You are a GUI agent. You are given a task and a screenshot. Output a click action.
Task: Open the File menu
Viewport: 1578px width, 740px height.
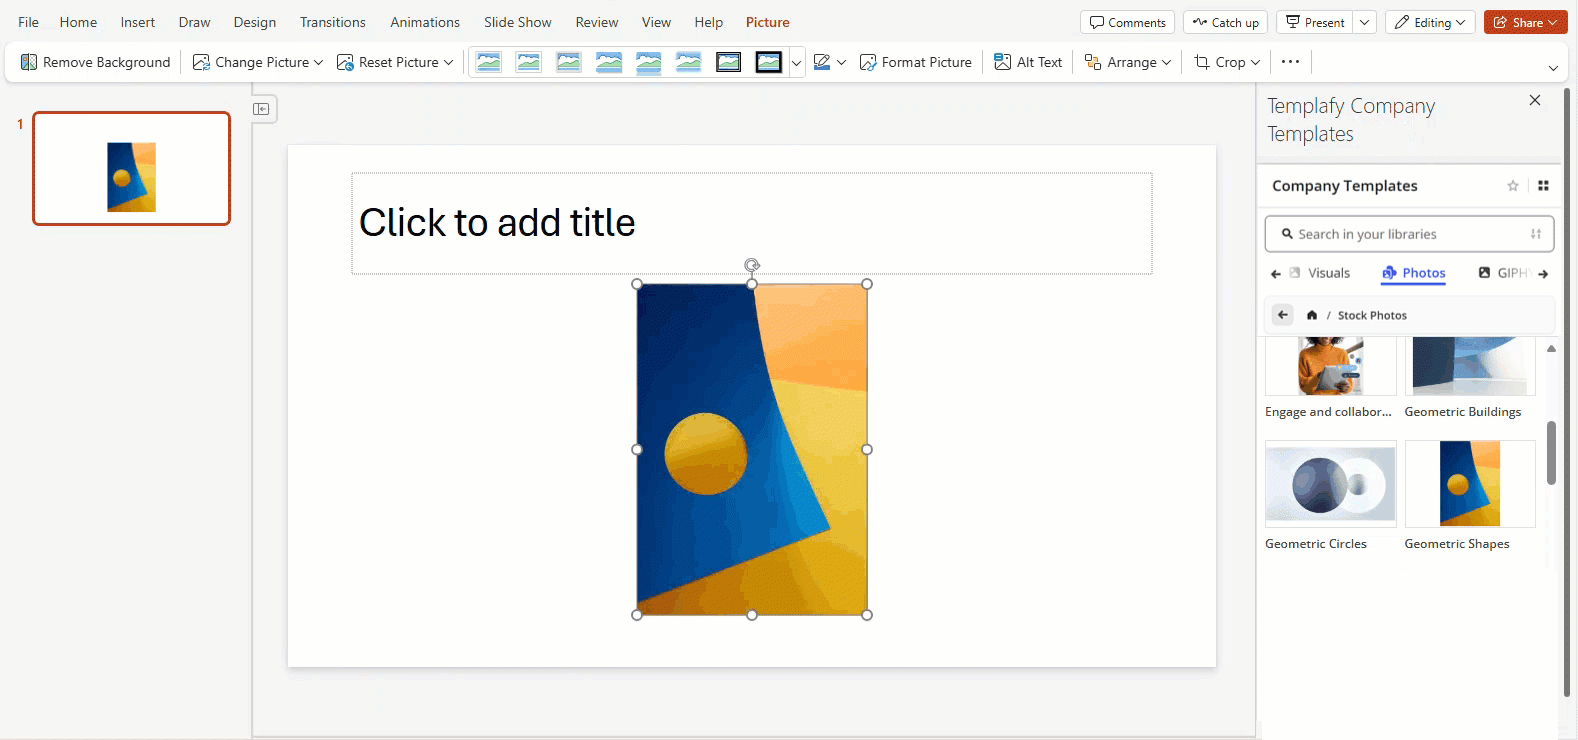pyautogui.click(x=28, y=22)
